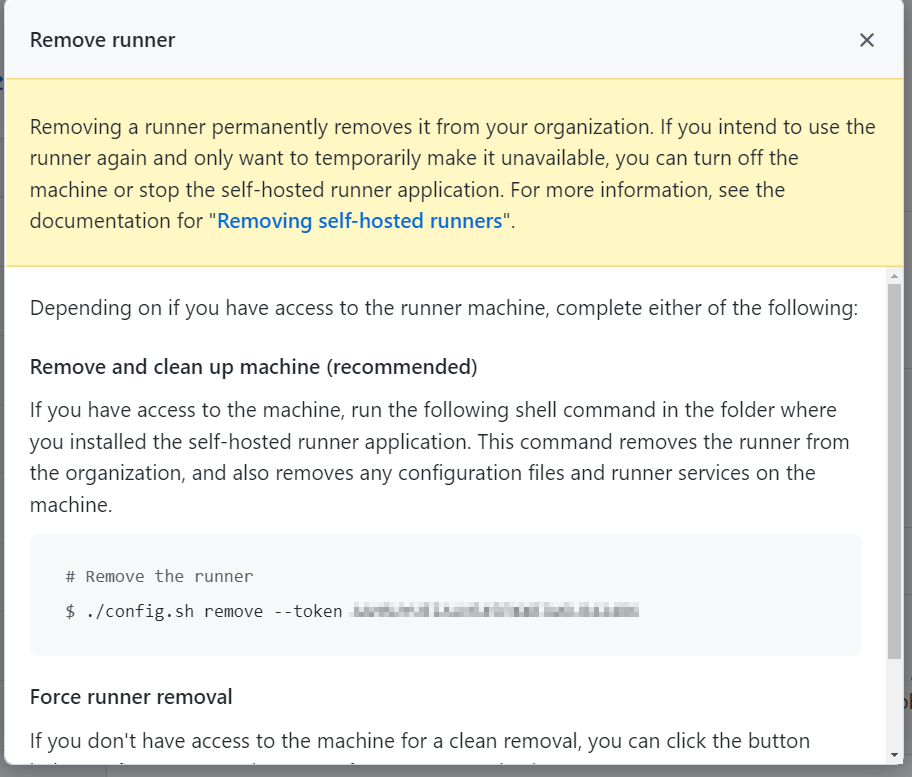This screenshot has height=777, width=912.
Task: Open the "Removing self-hosted runners" documentation link
Action: click(x=359, y=221)
